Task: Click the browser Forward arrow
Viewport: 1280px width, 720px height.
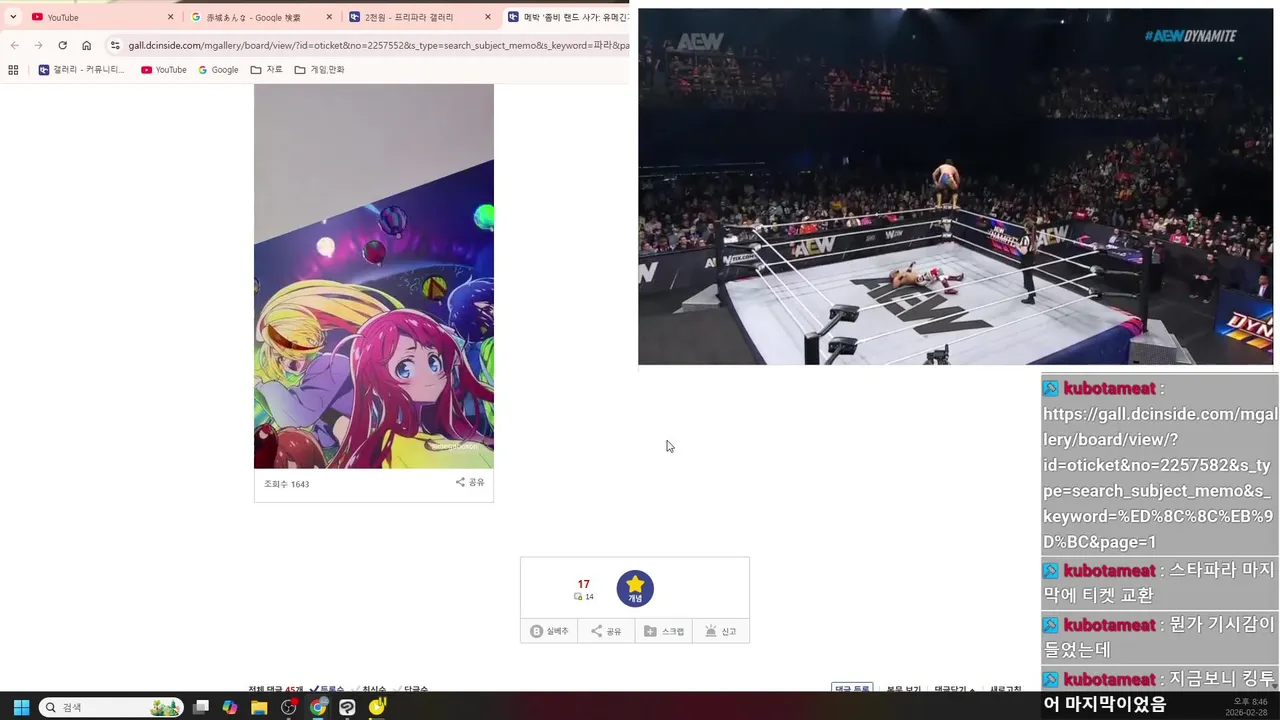Action: coord(38,45)
